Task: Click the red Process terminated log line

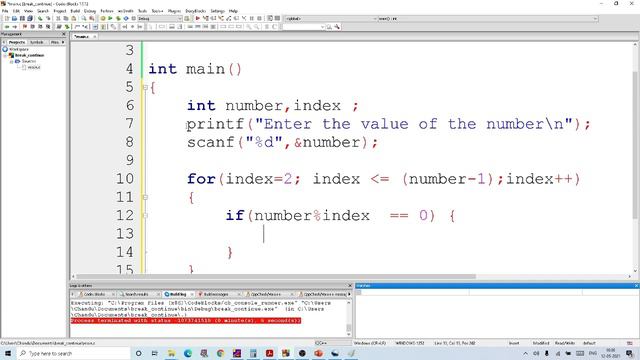Action: pyautogui.click(x=186, y=321)
